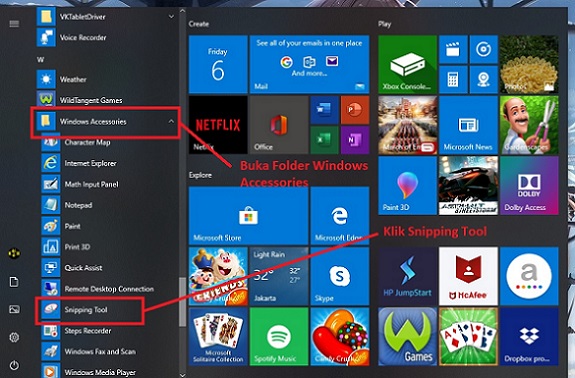575x378 pixels.
Task: Expand the Start menu hamburger button
Action: pos(14,24)
